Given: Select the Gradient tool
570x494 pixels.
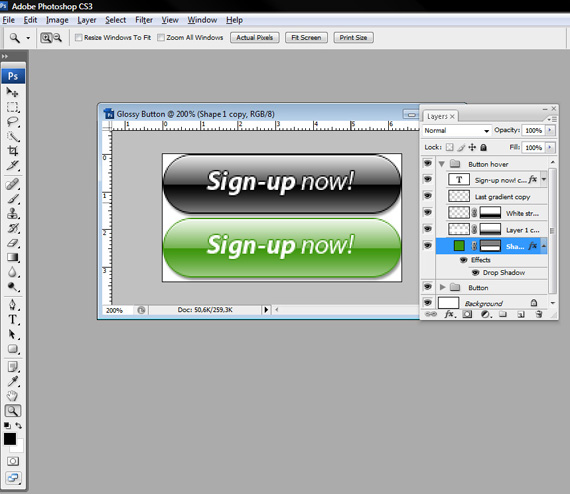Looking at the screenshot, I should 12,257.
